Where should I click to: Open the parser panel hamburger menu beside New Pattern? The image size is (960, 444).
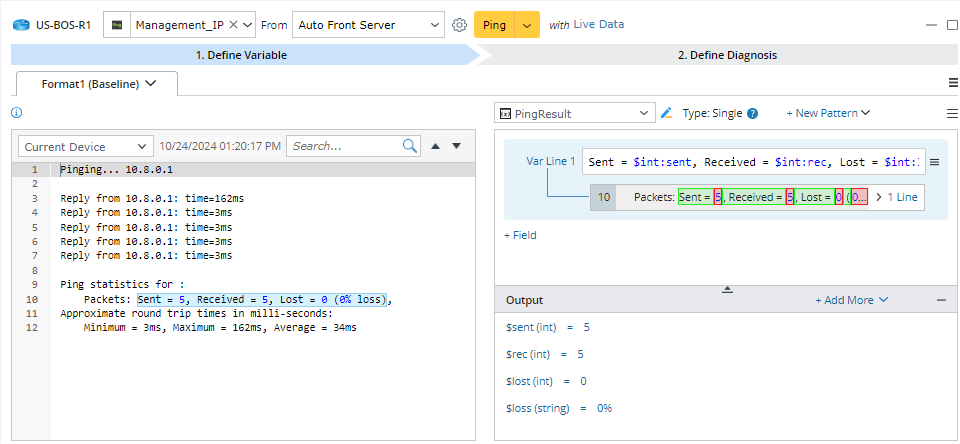click(952, 114)
